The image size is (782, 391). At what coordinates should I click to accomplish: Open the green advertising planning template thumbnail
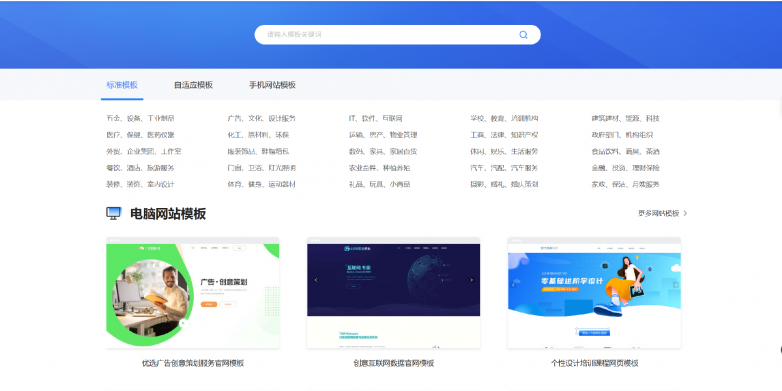(x=193, y=293)
